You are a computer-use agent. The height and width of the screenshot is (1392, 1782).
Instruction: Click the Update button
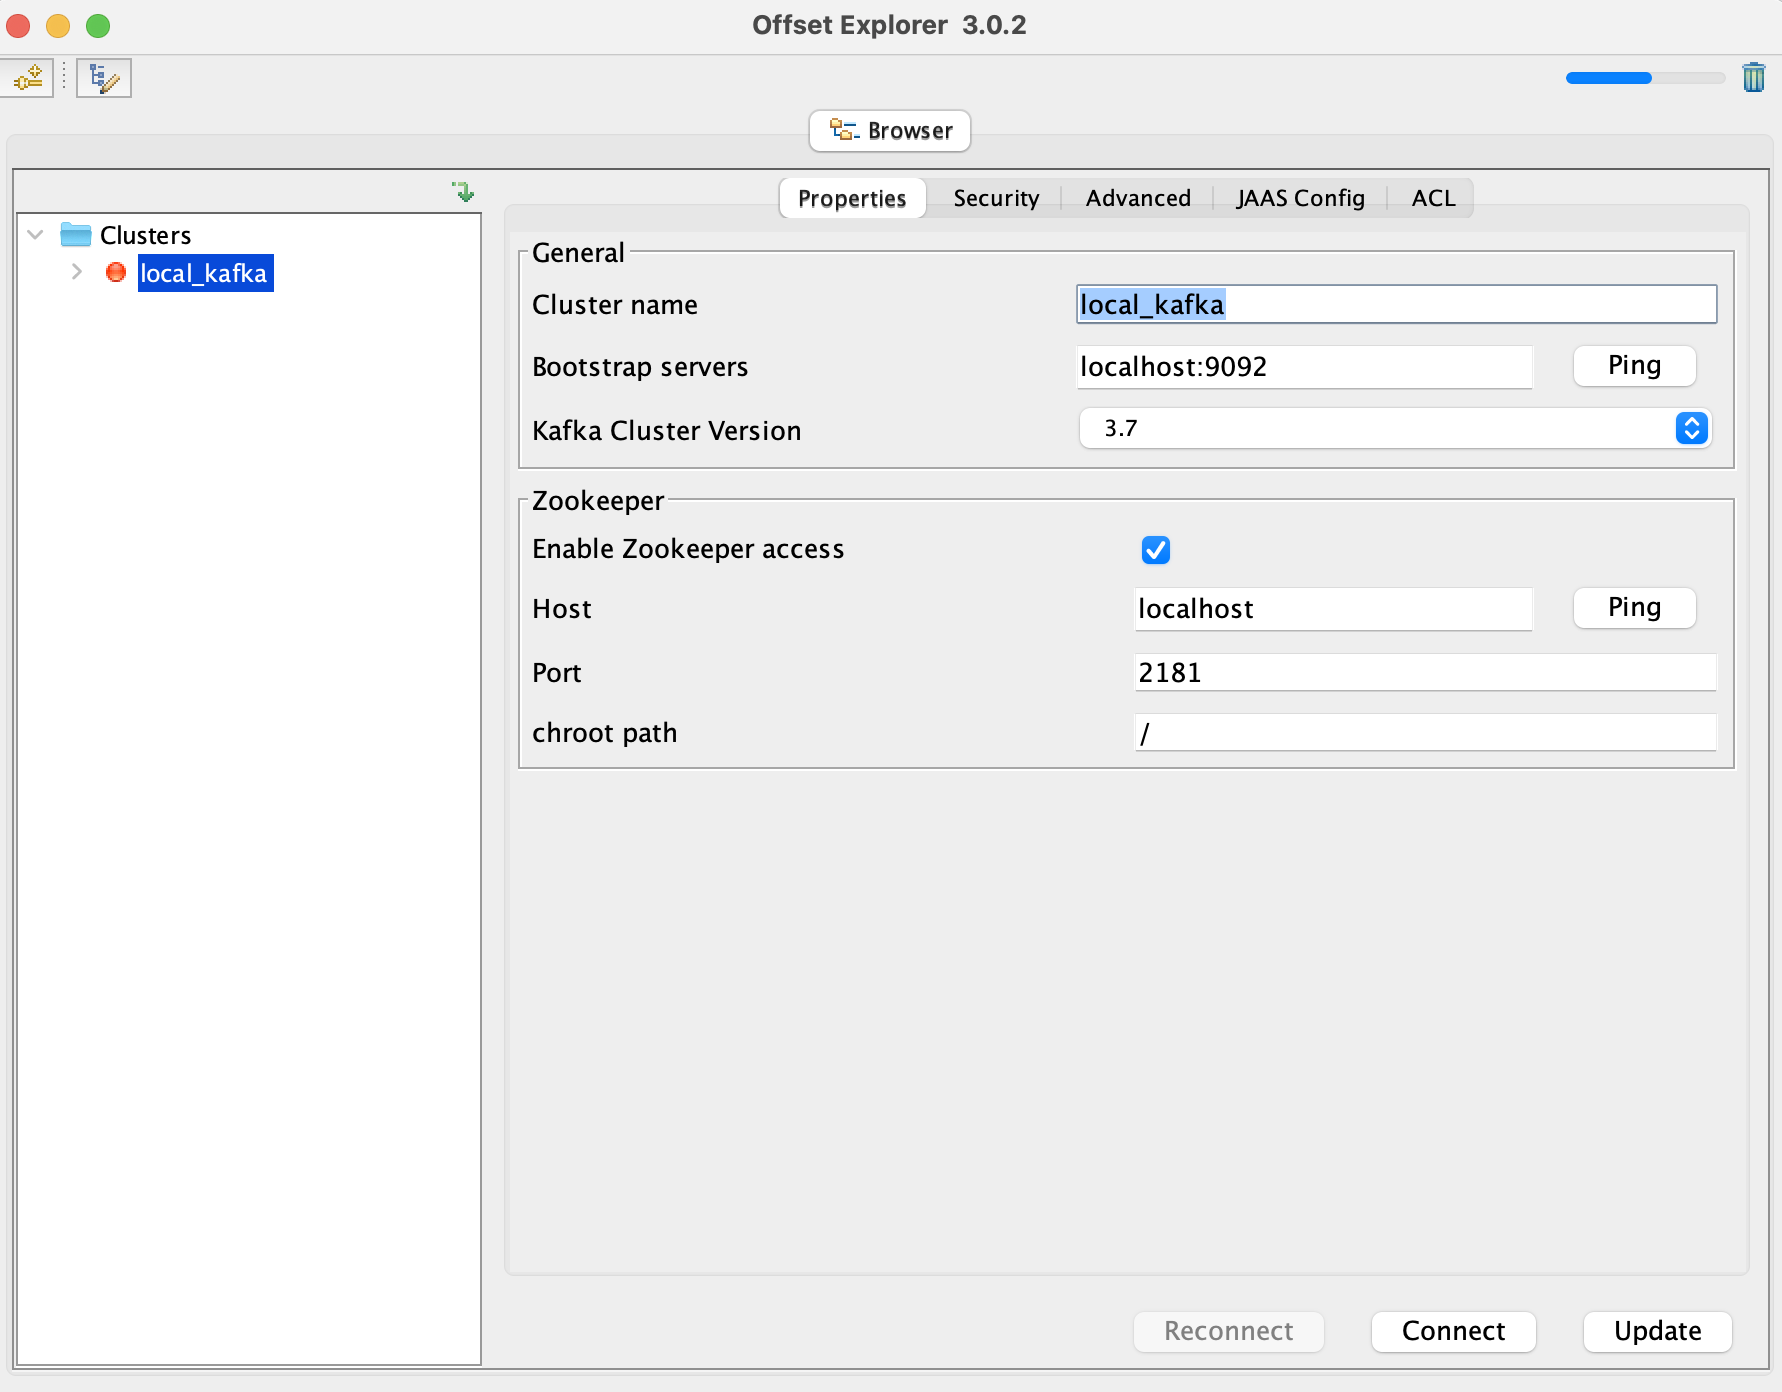(x=1657, y=1331)
